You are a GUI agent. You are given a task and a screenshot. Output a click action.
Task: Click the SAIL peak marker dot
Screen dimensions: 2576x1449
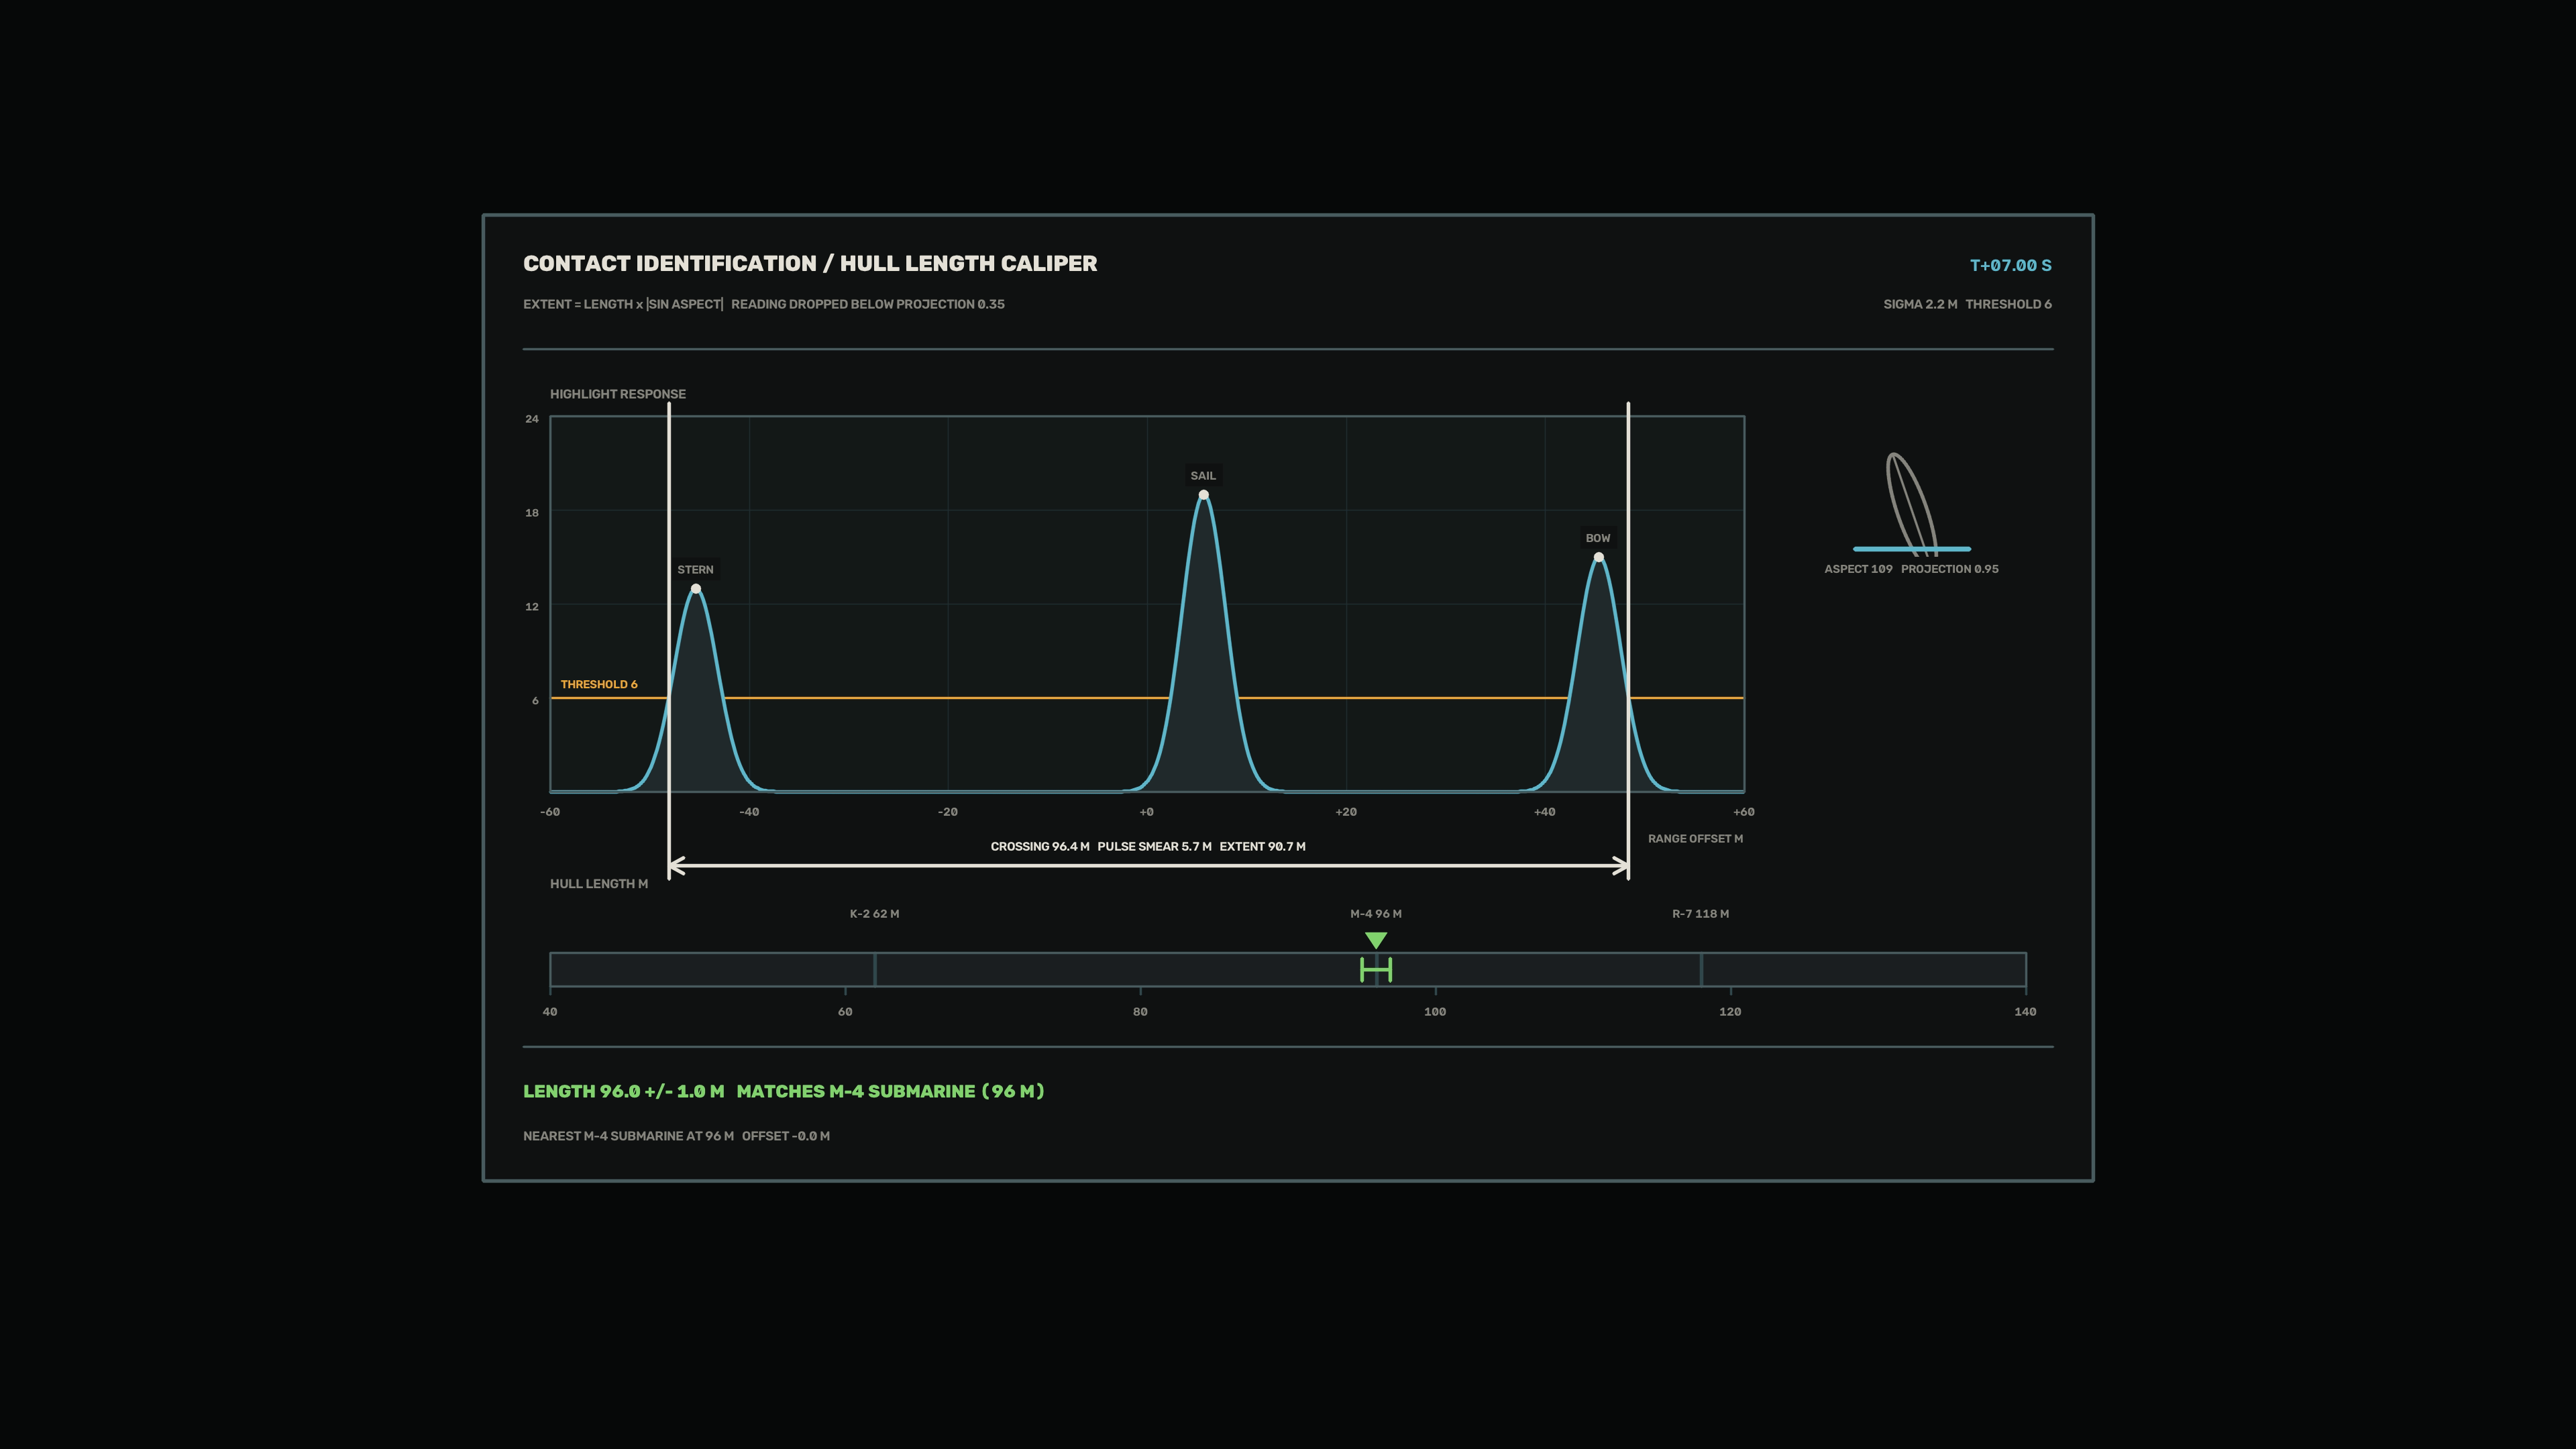coord(1203,495)
